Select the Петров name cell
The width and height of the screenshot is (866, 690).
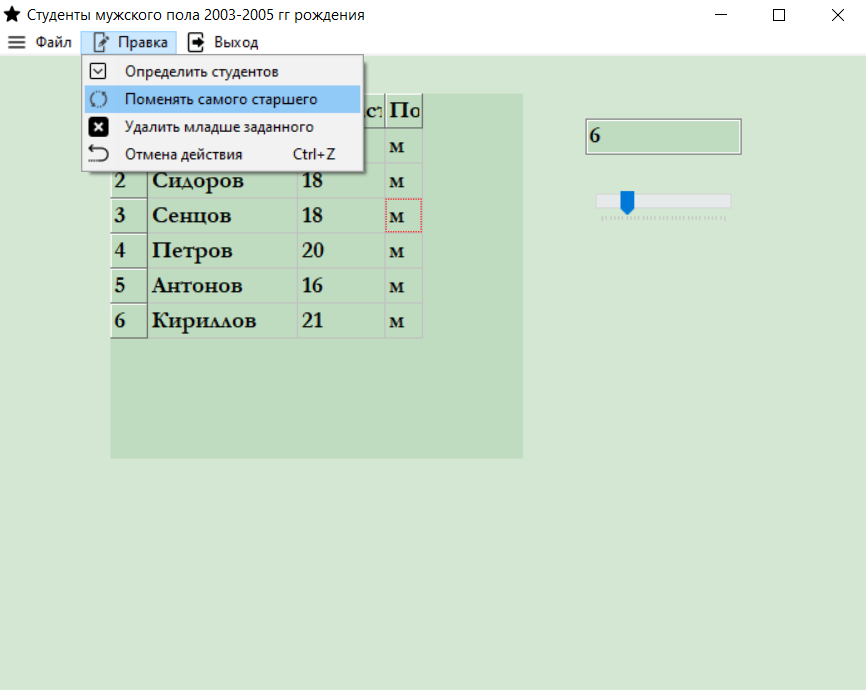[x=223, y=250]
